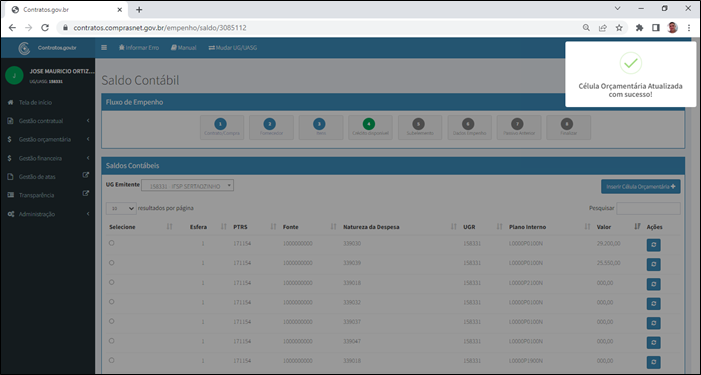701x375 pixels.
Task: Bookmark page with star icon
Action: (x=619, y=28)
